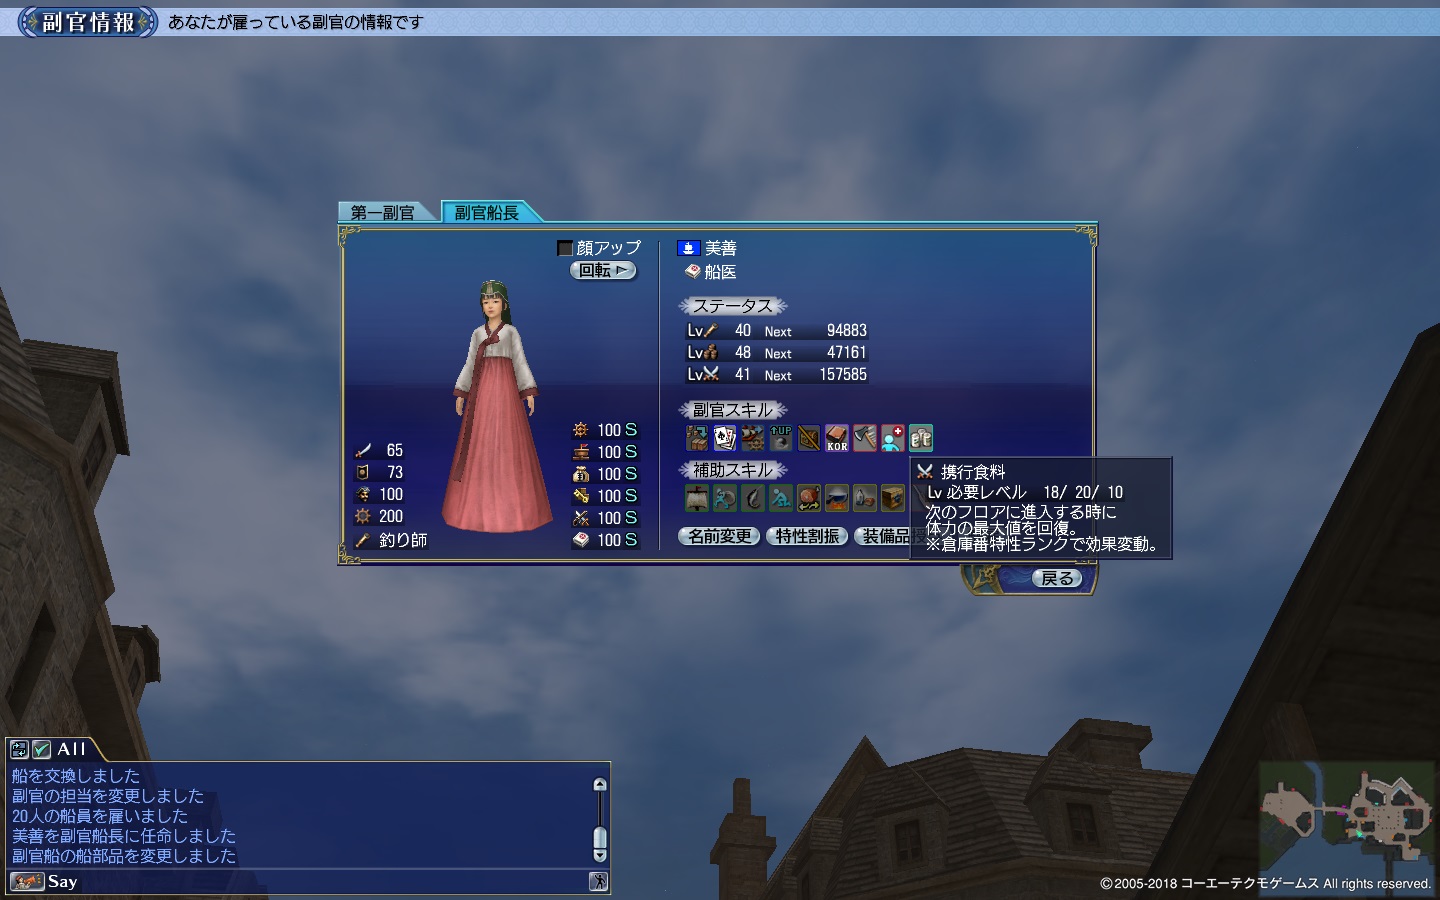The width and height of the screenshot is (1440, 900).
Task: Click the cooking pot over fire skill icon
Action: click(x=837, y=497)
